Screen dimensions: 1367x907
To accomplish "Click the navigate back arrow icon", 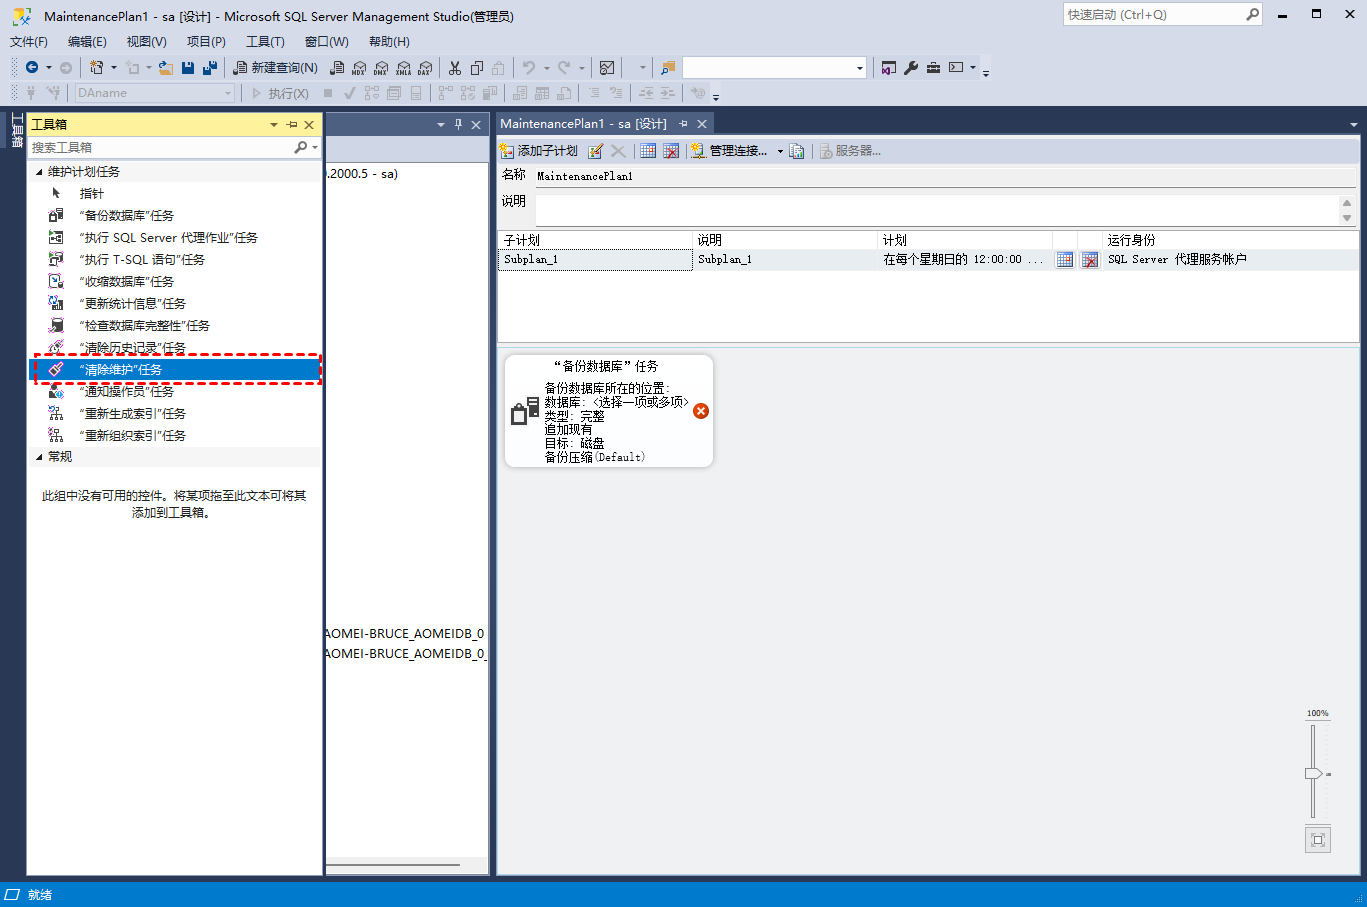I will [32, 68].
